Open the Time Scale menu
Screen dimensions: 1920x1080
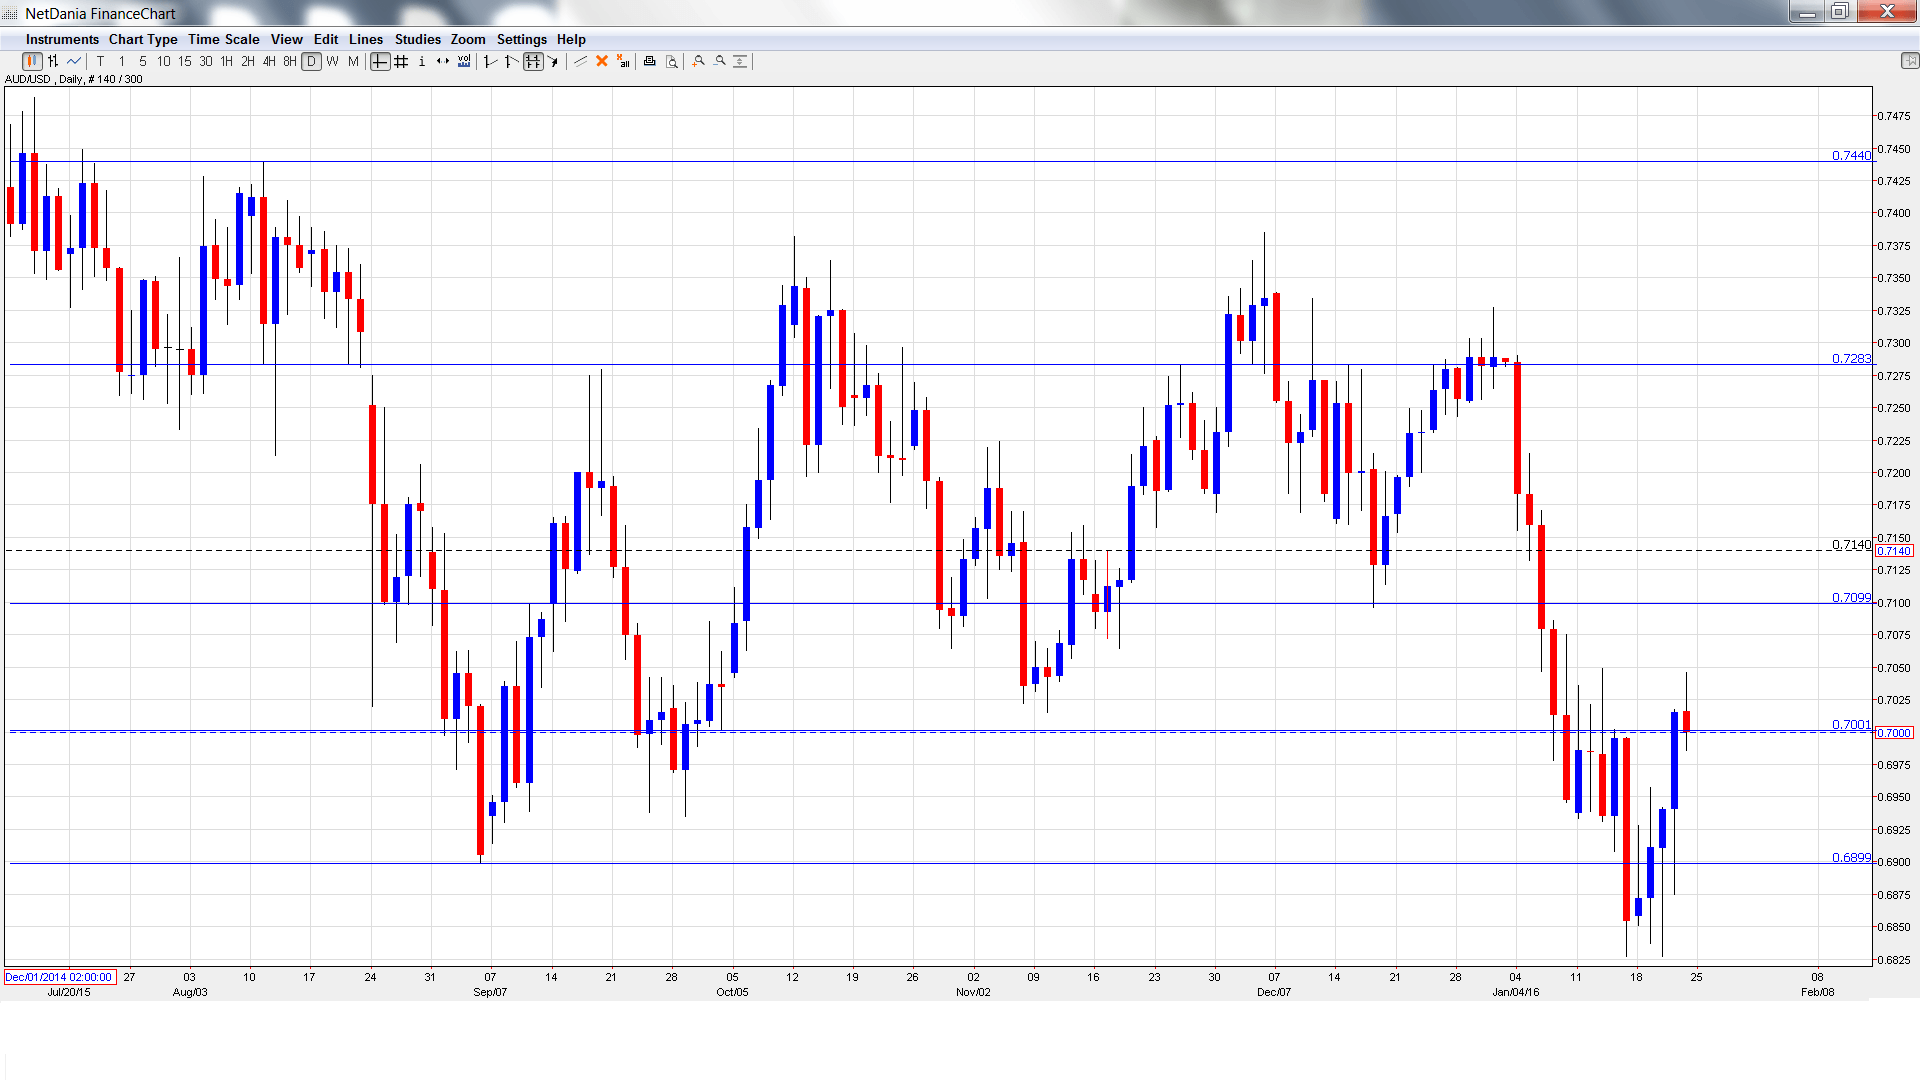pyautogui.click(x=223, y=39)
